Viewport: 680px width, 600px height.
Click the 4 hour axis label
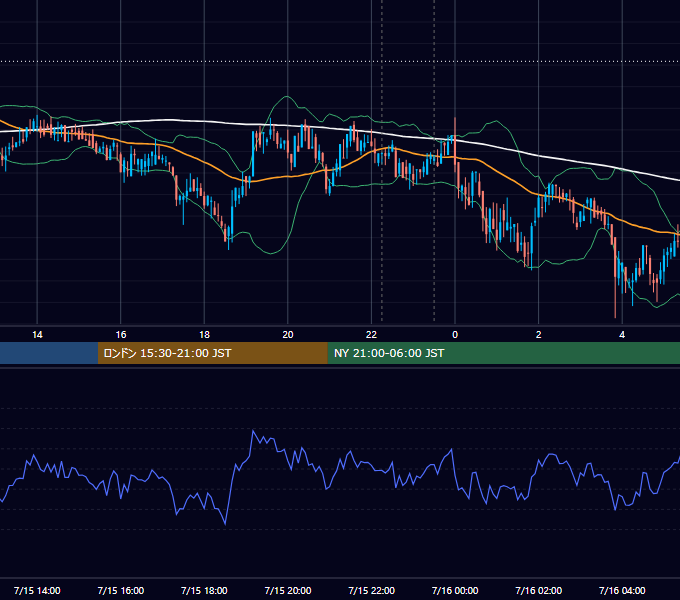point(622,335)
